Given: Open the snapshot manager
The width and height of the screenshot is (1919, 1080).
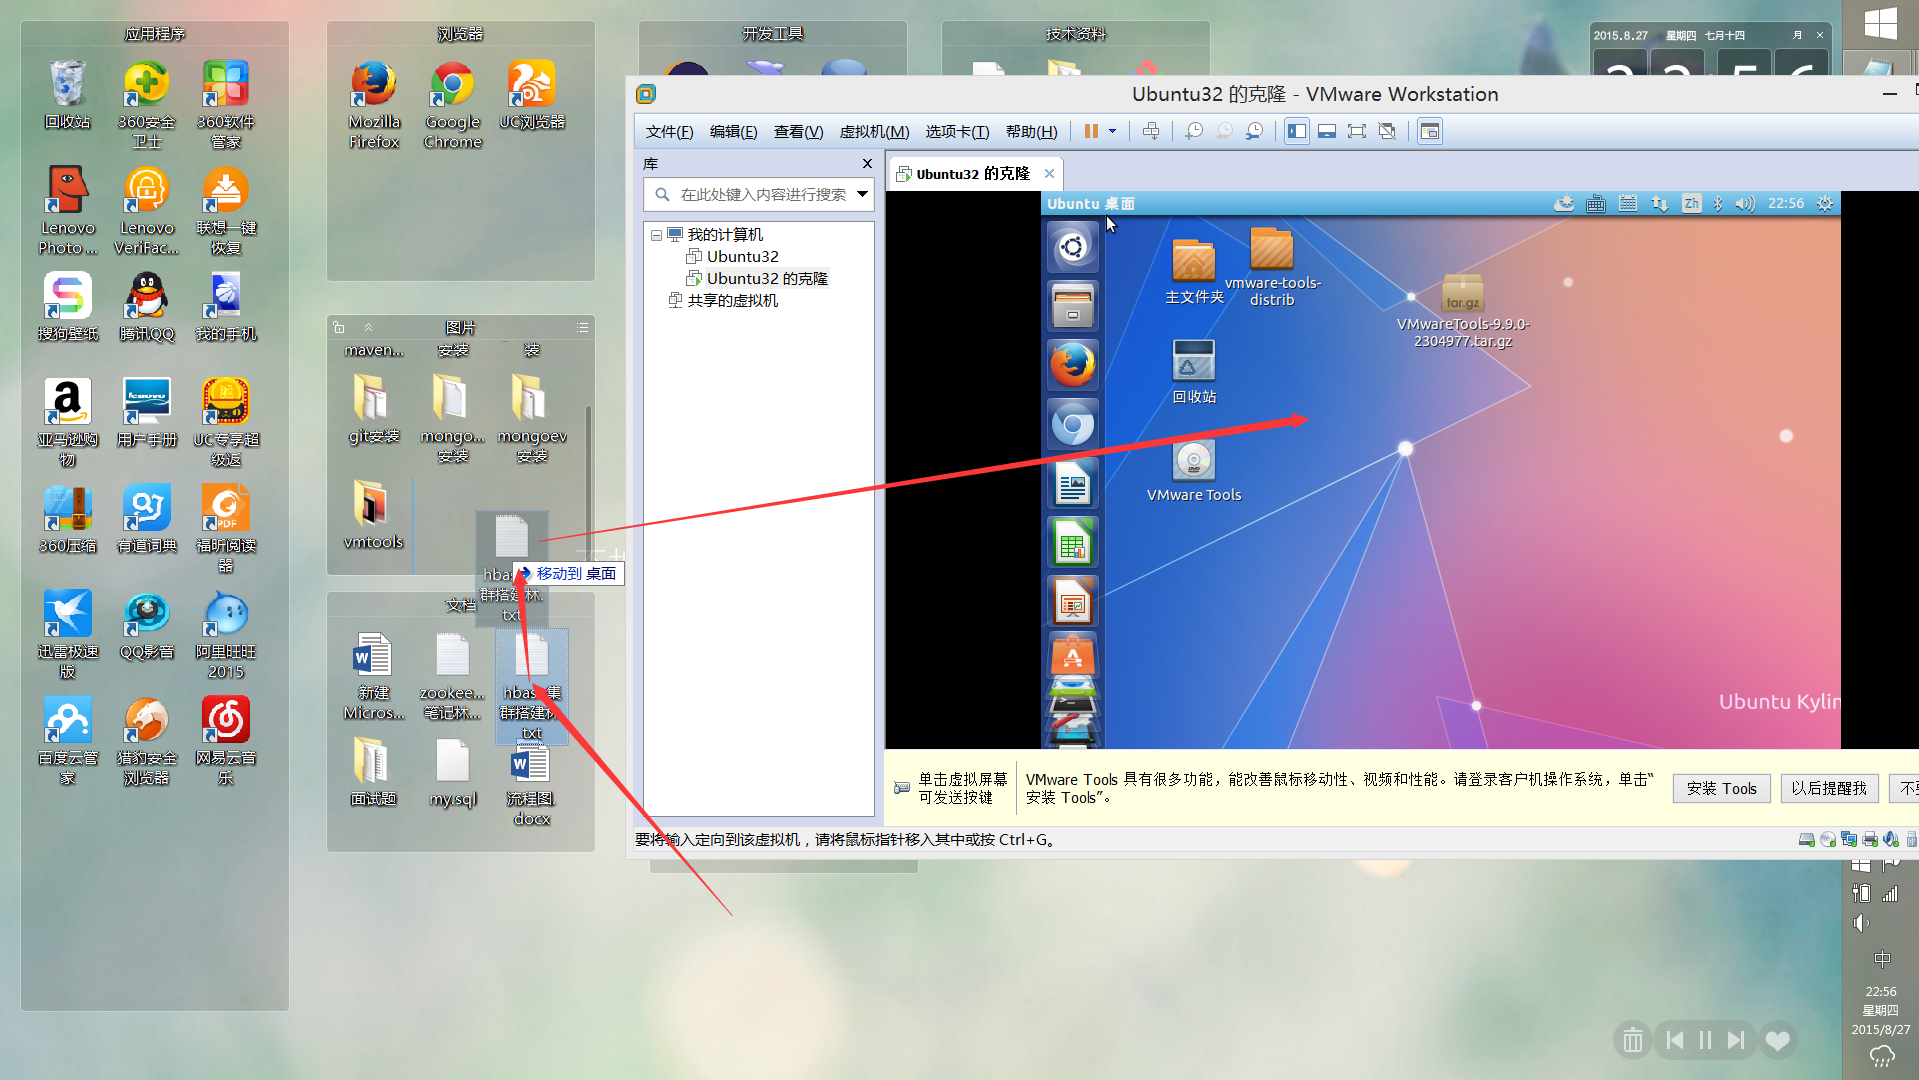Looking at the screenshot, I should (1254, 131).
